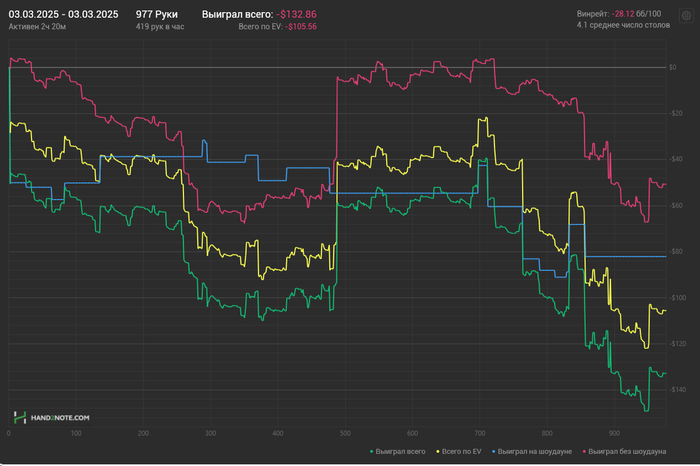
Task: Click the HAND2NOTE.COM logo
Action: coord(51,418)
